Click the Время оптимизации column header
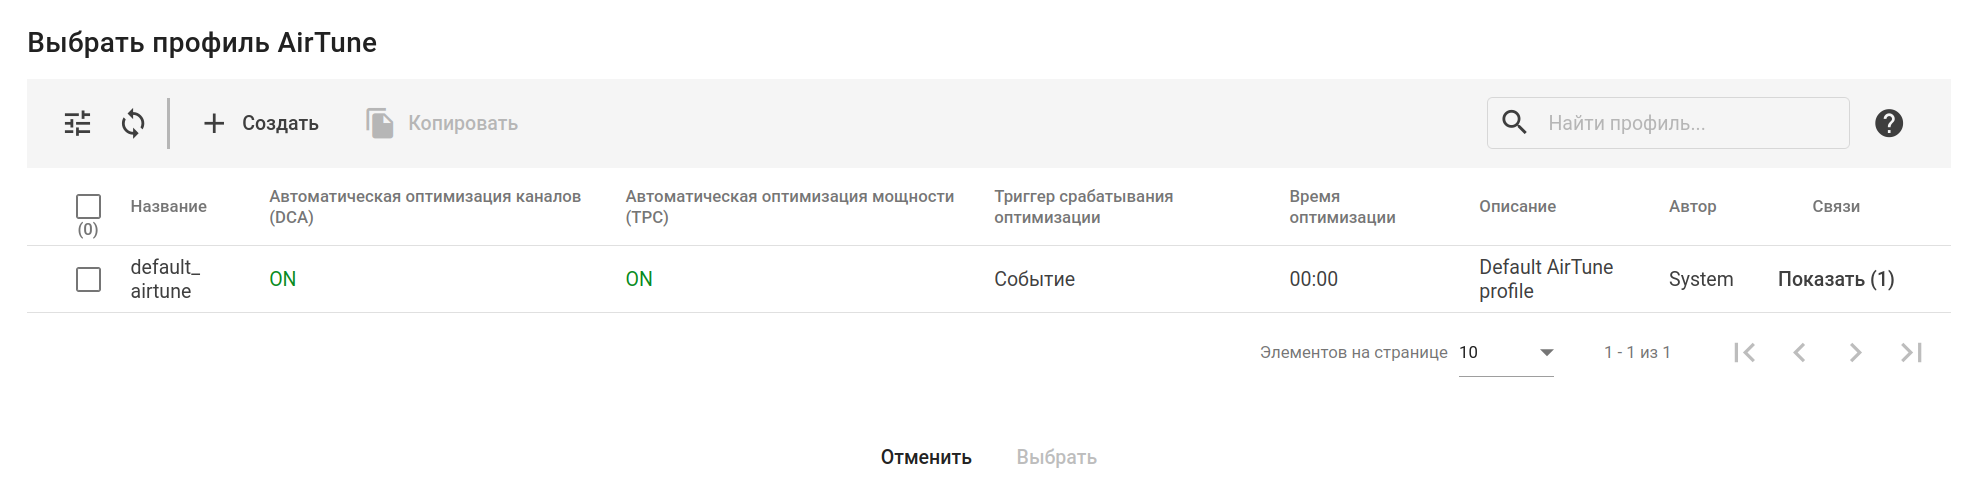The image size is (1980, 487). click(x=1342, y=206)
